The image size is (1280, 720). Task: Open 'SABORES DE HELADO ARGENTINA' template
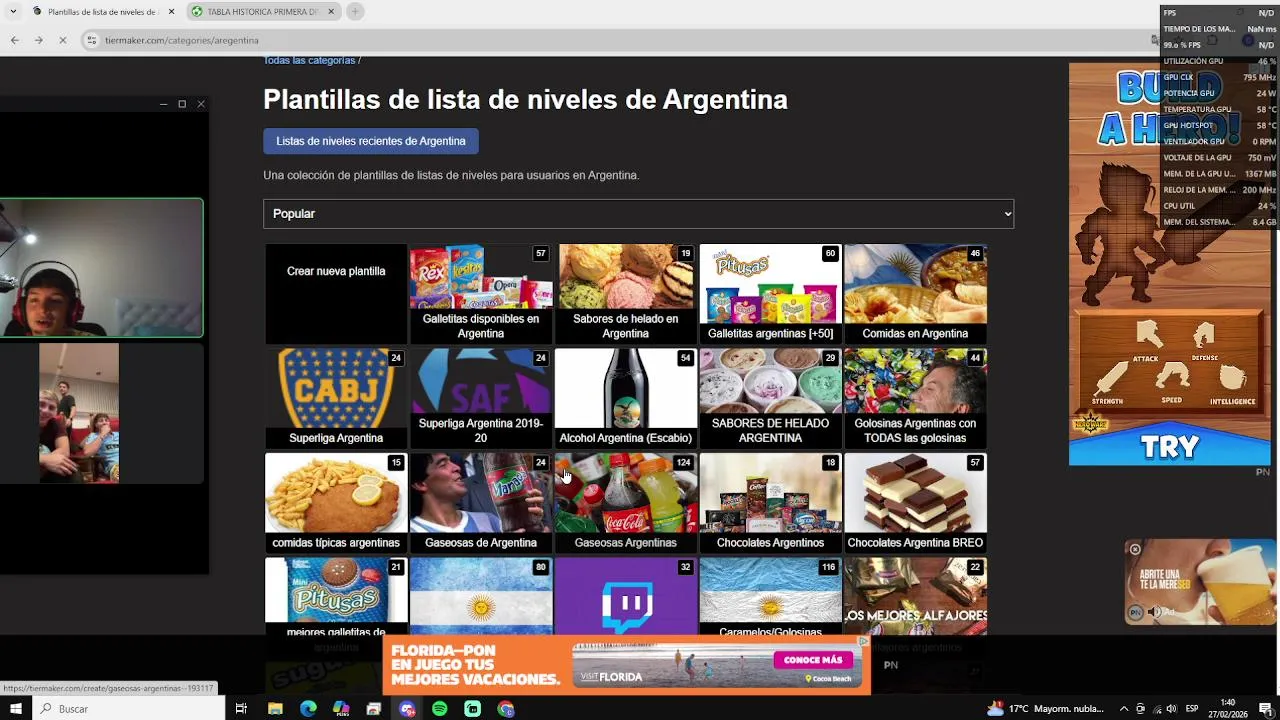pyautogui.click(x=770, y=398)
